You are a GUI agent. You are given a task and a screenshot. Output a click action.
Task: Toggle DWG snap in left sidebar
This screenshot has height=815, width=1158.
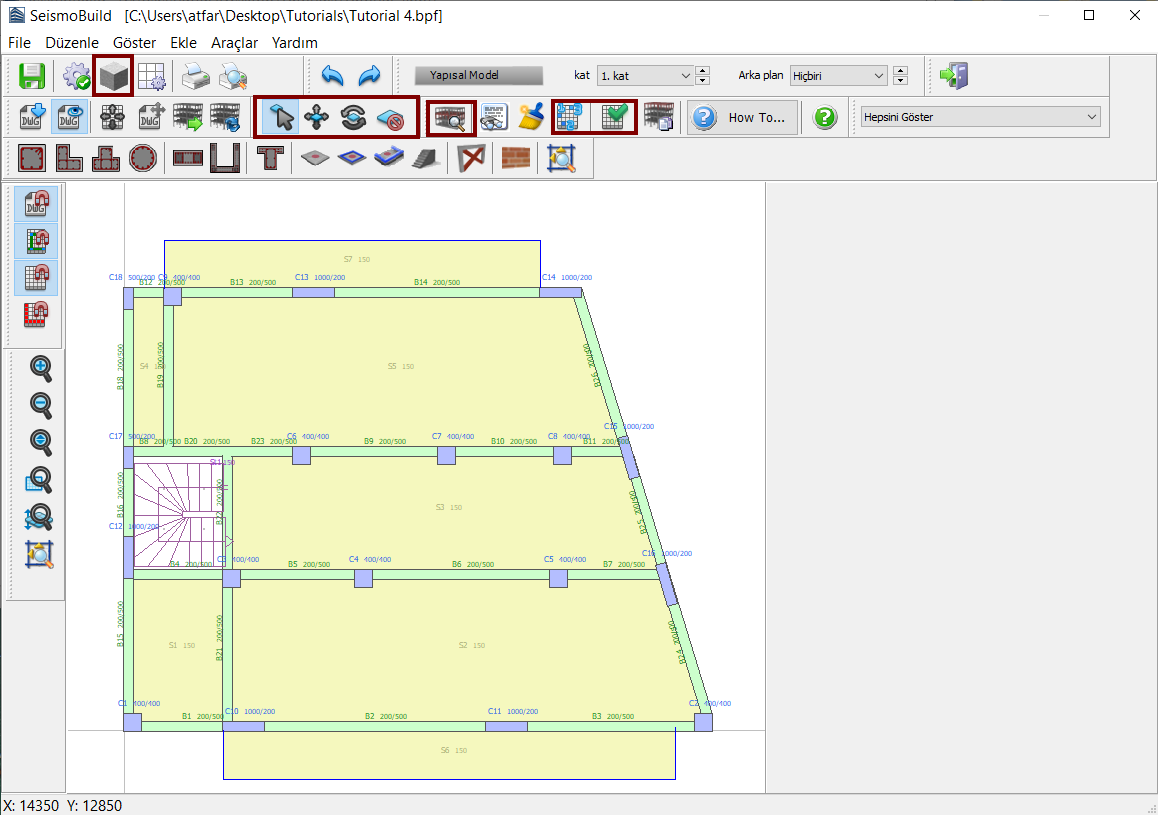click(37, 204)
